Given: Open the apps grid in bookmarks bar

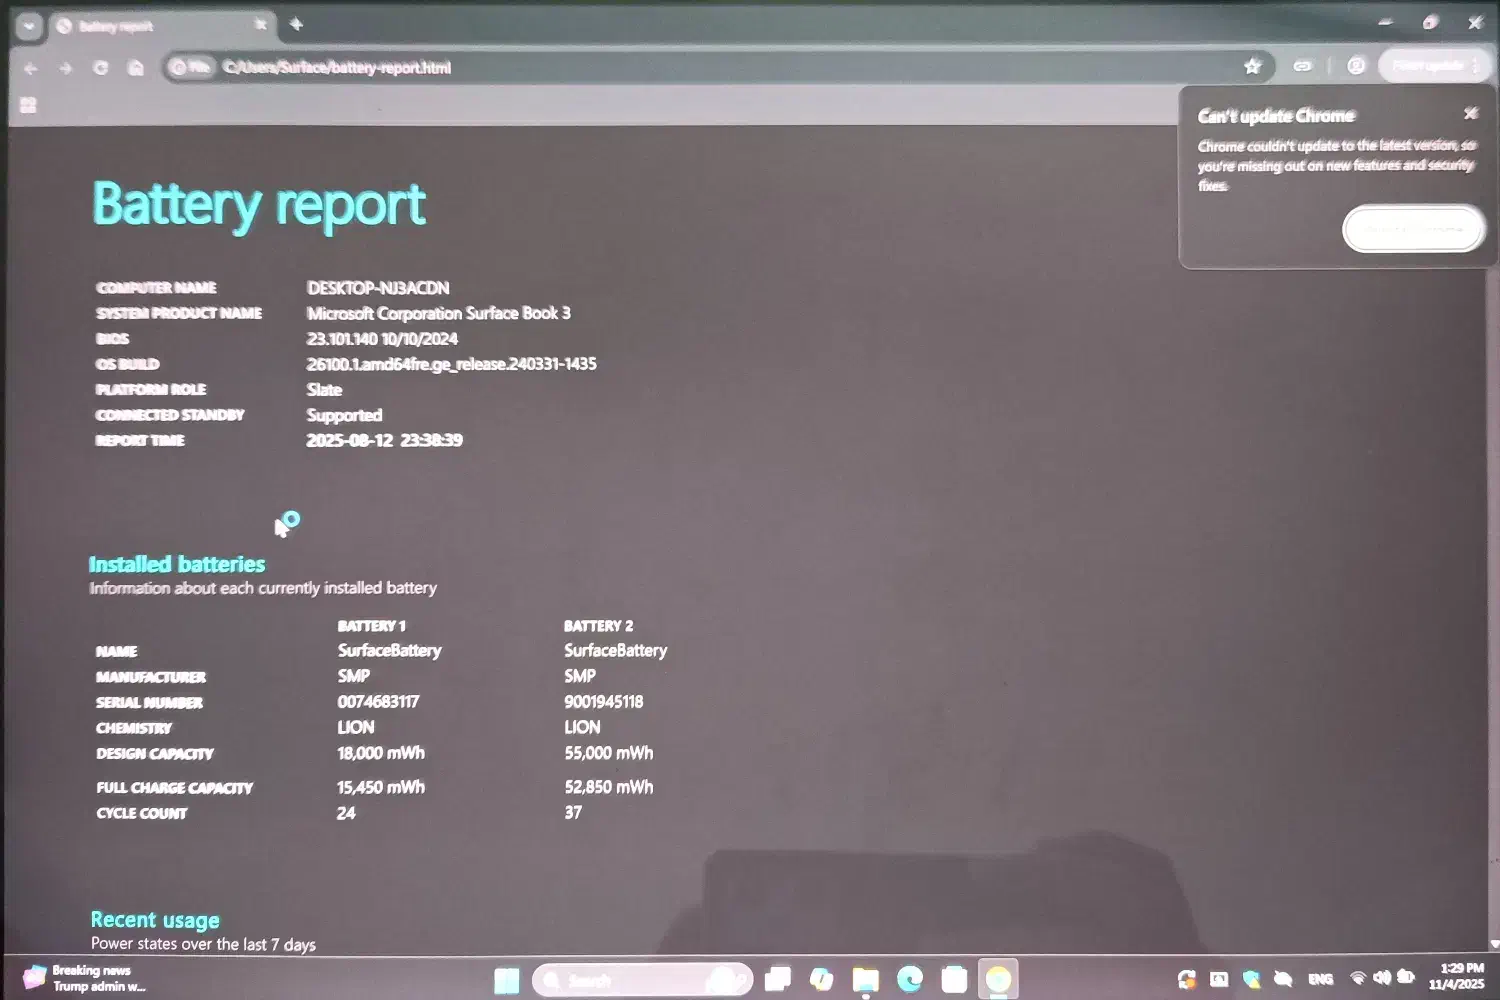Looking at the screenshot, I should [28, 105].
